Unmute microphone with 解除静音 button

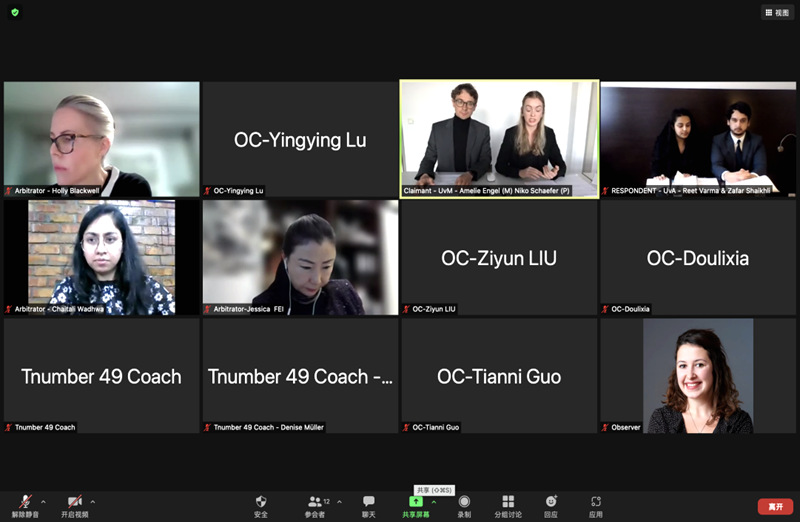pyautogui.click(x=20, y=503)
